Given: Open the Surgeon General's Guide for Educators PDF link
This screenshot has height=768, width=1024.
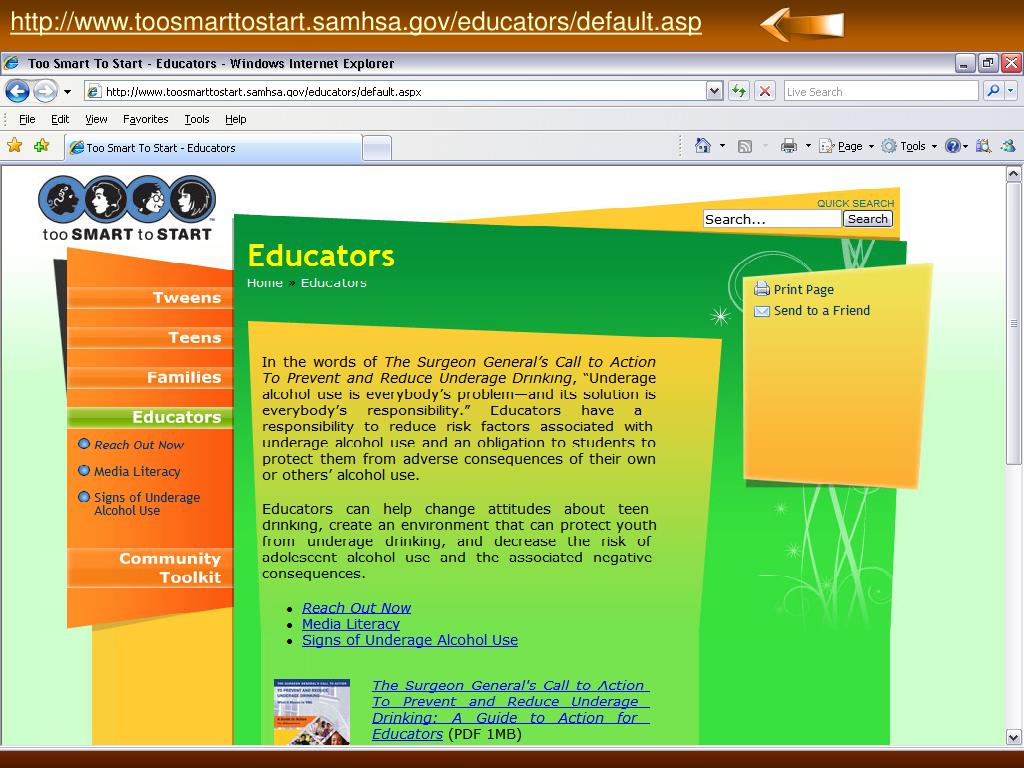Looking at the screenshot, I should coord(511,710).
